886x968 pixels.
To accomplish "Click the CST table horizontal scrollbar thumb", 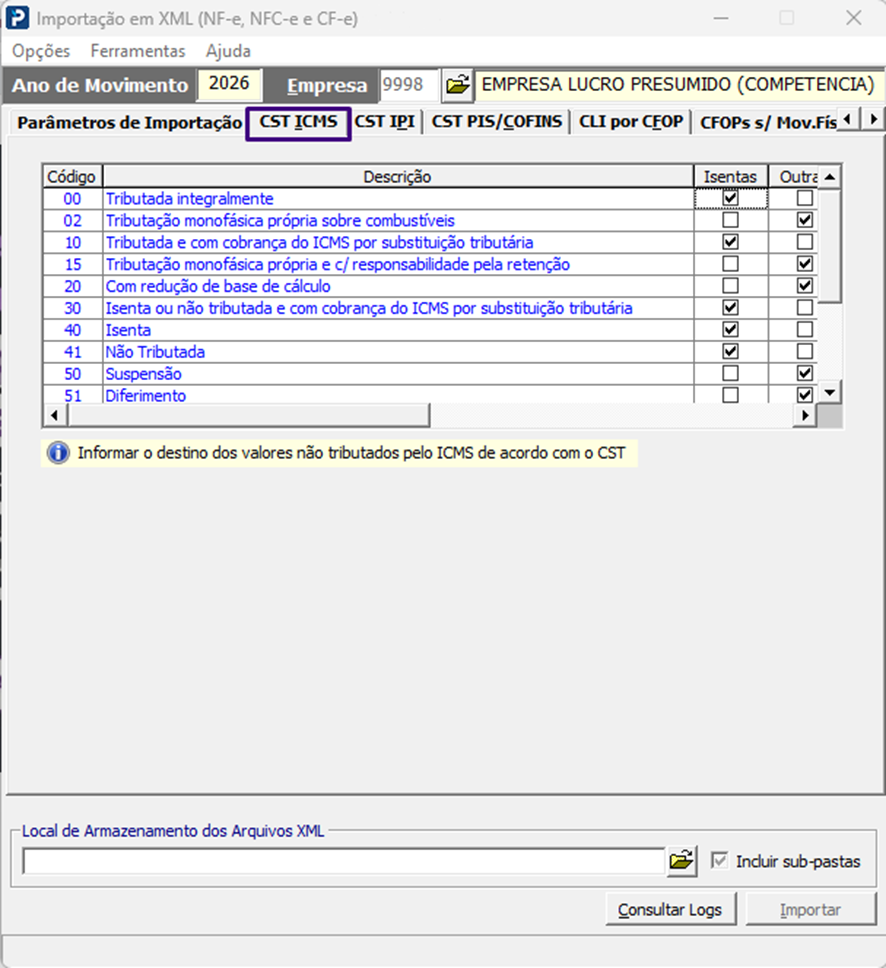I will (x=249, y=415).
